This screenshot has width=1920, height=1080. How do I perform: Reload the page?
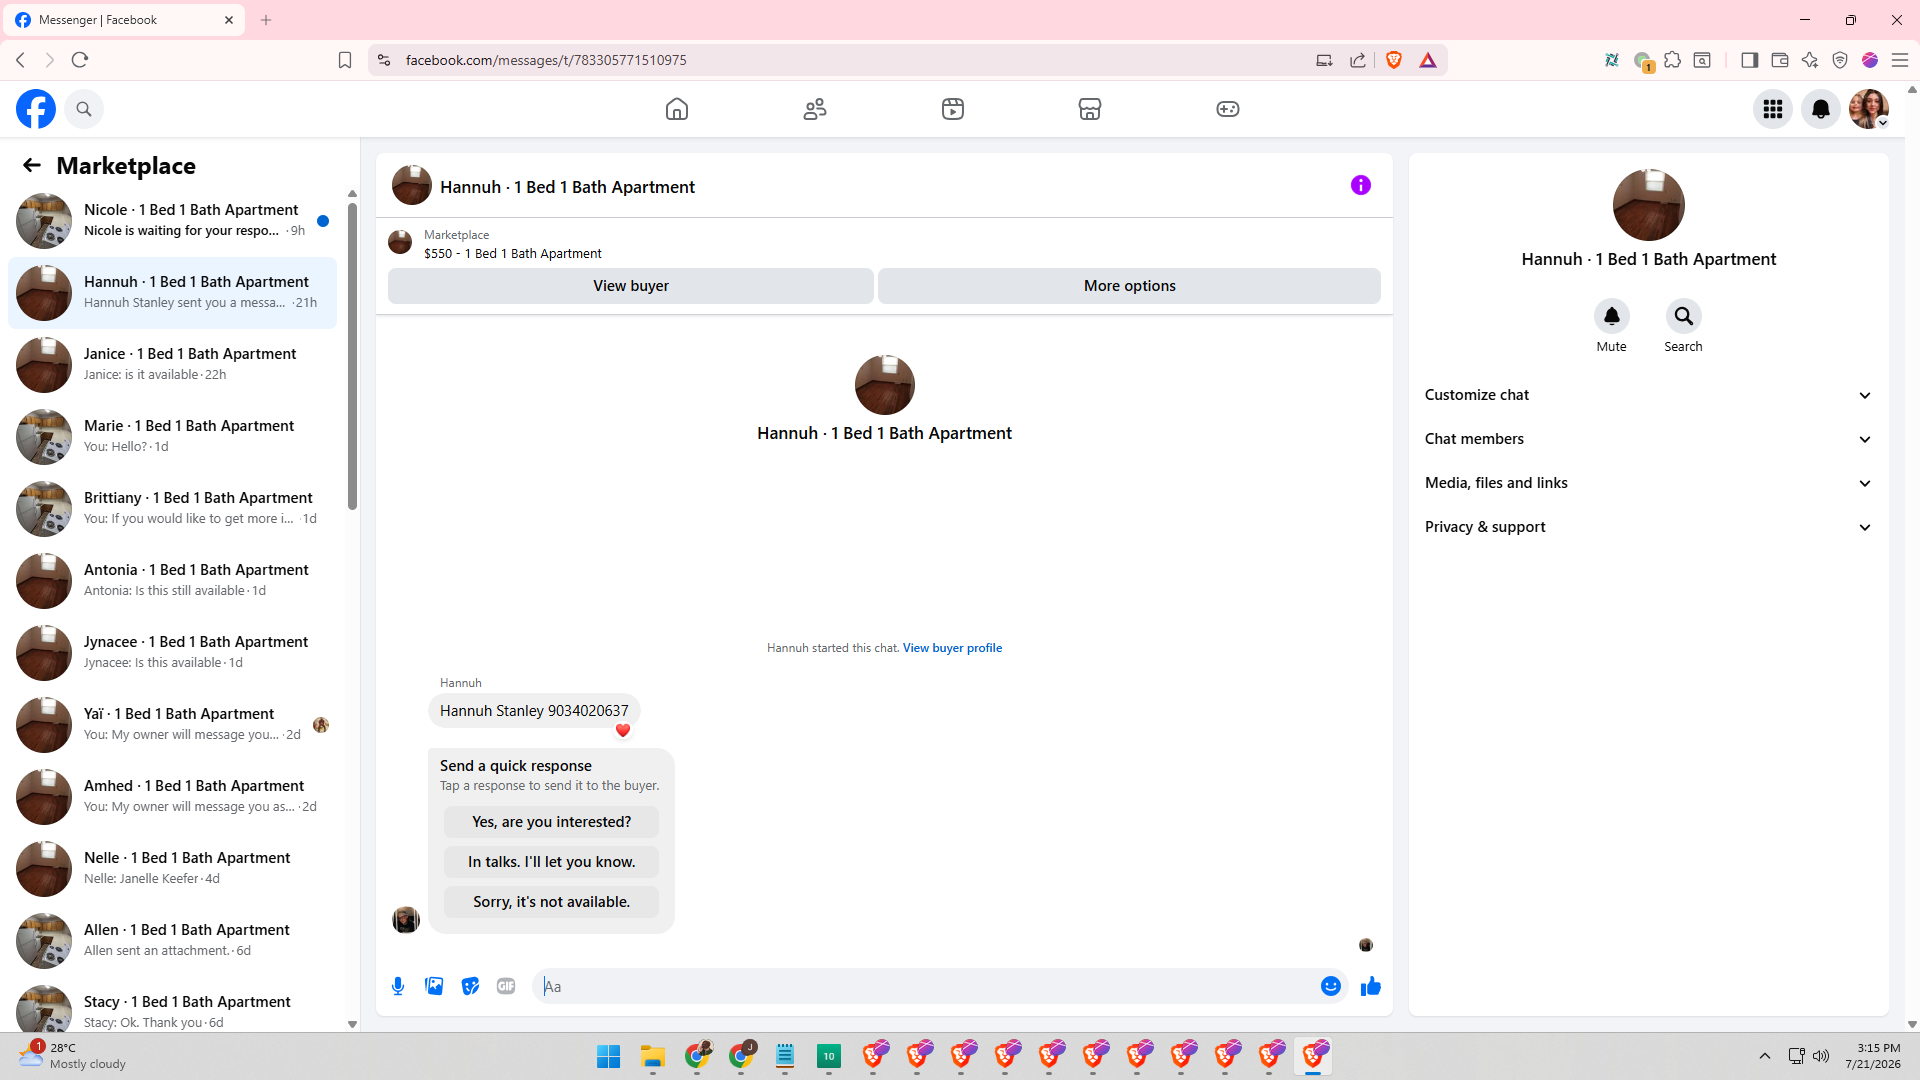[x=80, y=60]
